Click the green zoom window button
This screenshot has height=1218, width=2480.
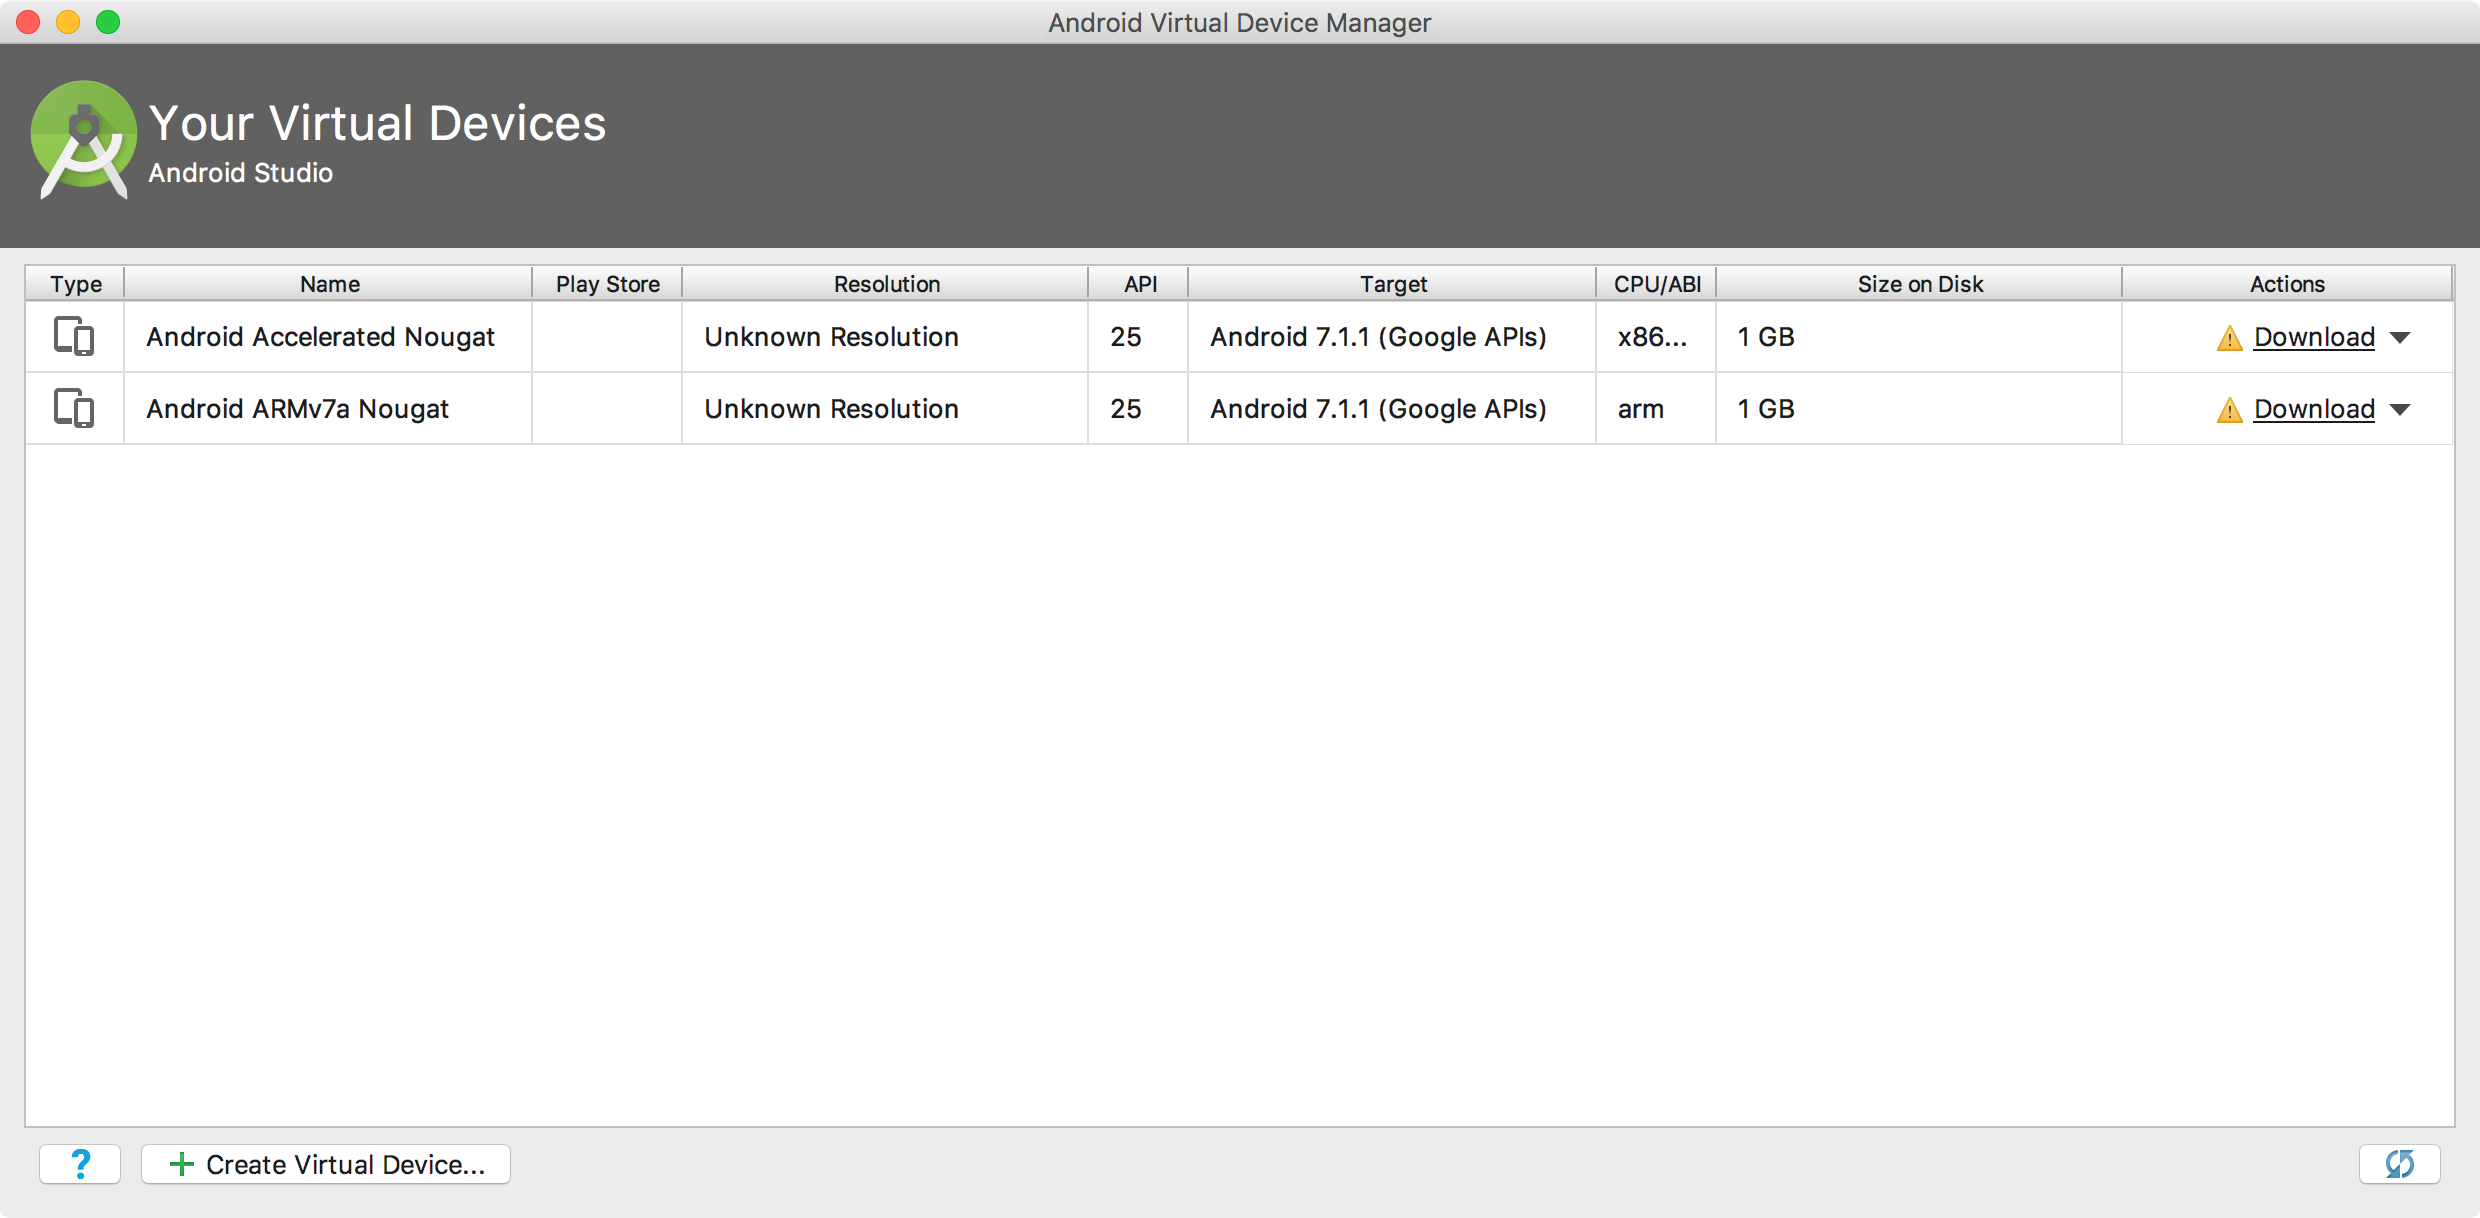(x=108, y=22)
